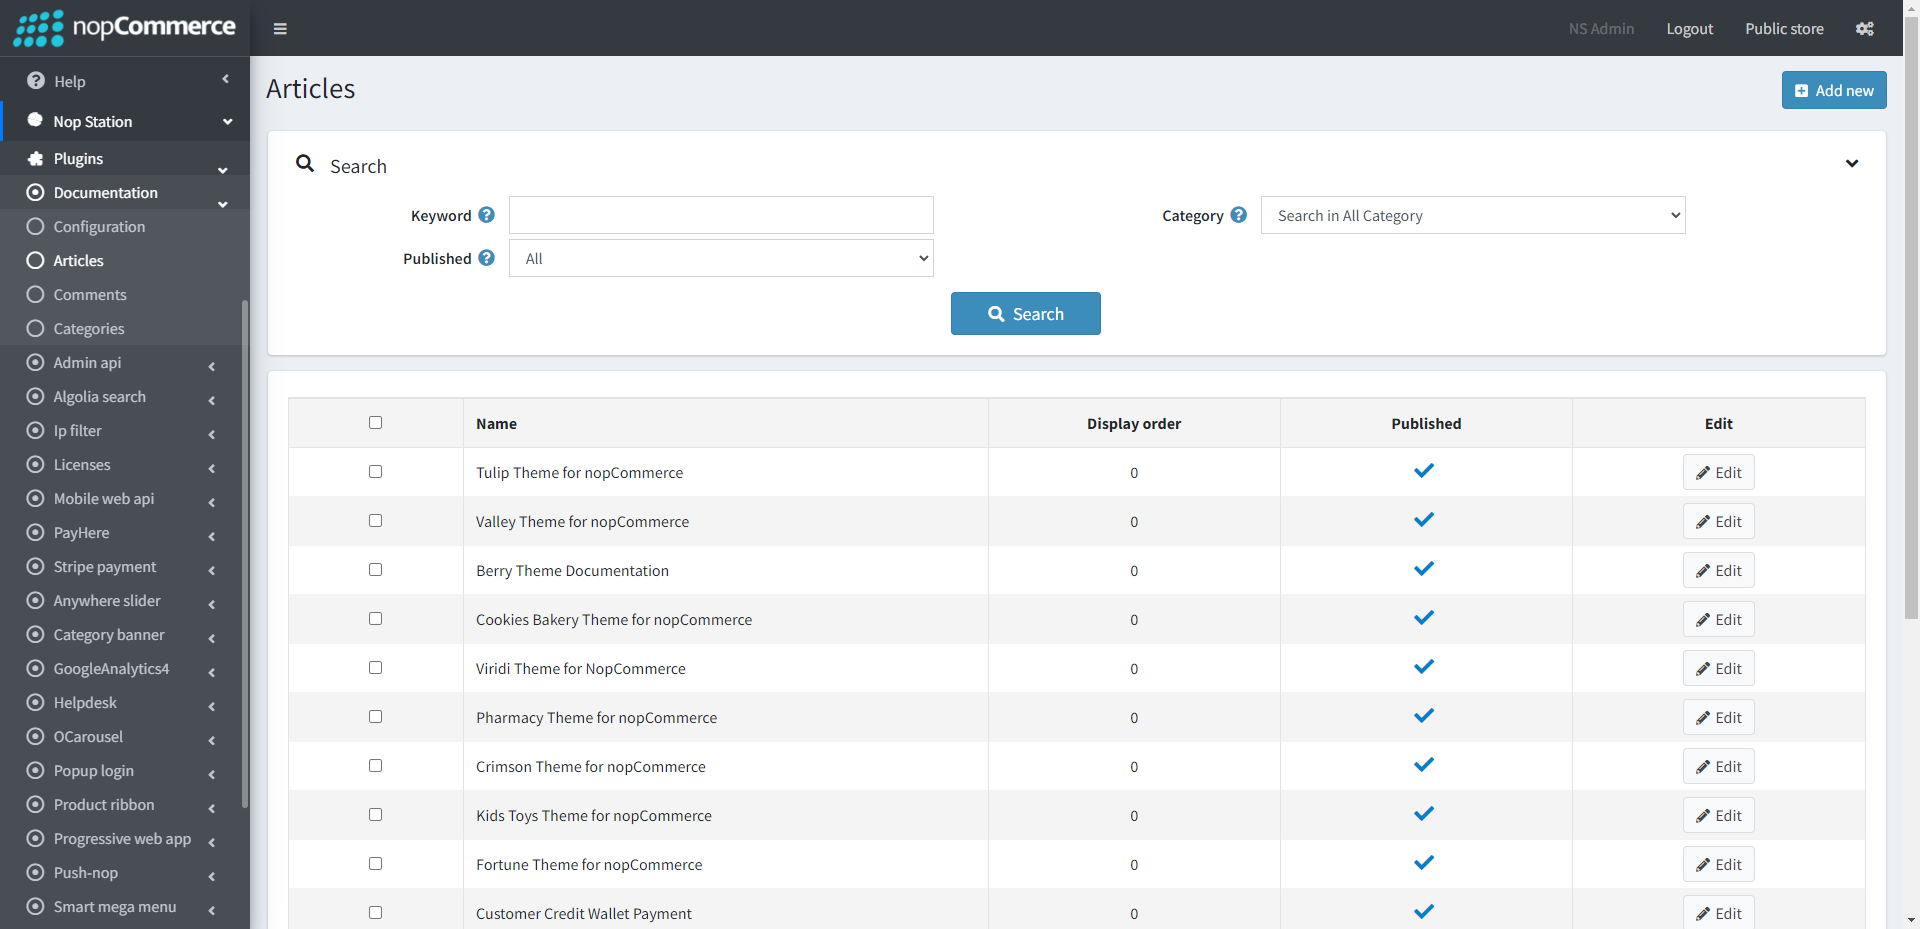This screenshot has height=929, width=1920.
Task: Click the Documentation circle icon in sidebar
Action: pyautogui.click(x=36, y=192)
